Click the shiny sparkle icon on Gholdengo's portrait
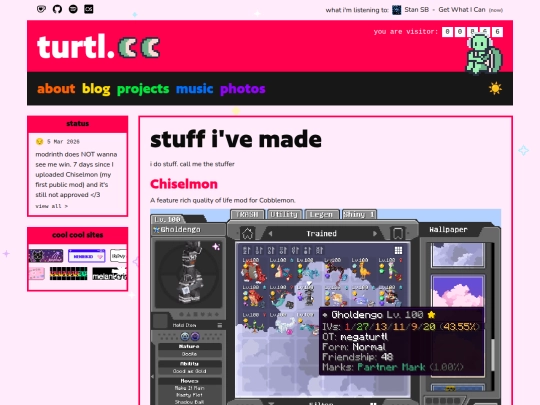 [x=216, y=247]
